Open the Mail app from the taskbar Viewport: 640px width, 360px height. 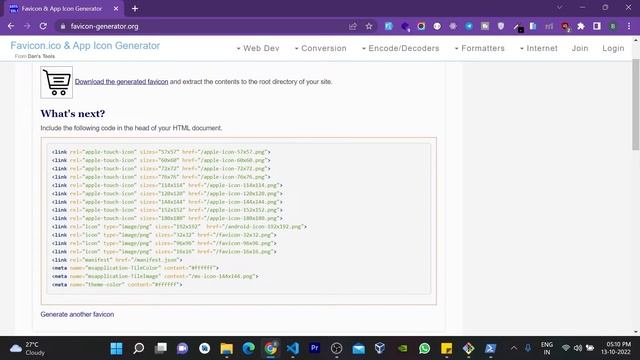coord(358,348)
